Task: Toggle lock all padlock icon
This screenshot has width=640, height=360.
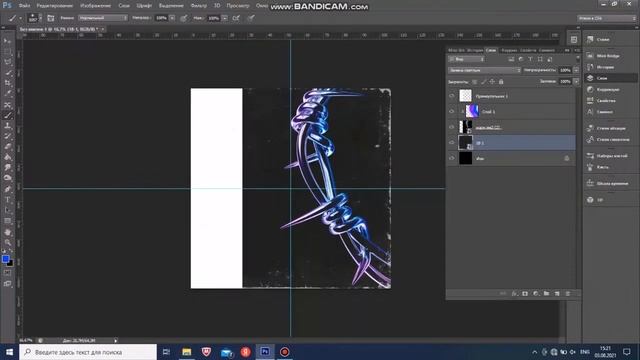Action: pos(501,82)
